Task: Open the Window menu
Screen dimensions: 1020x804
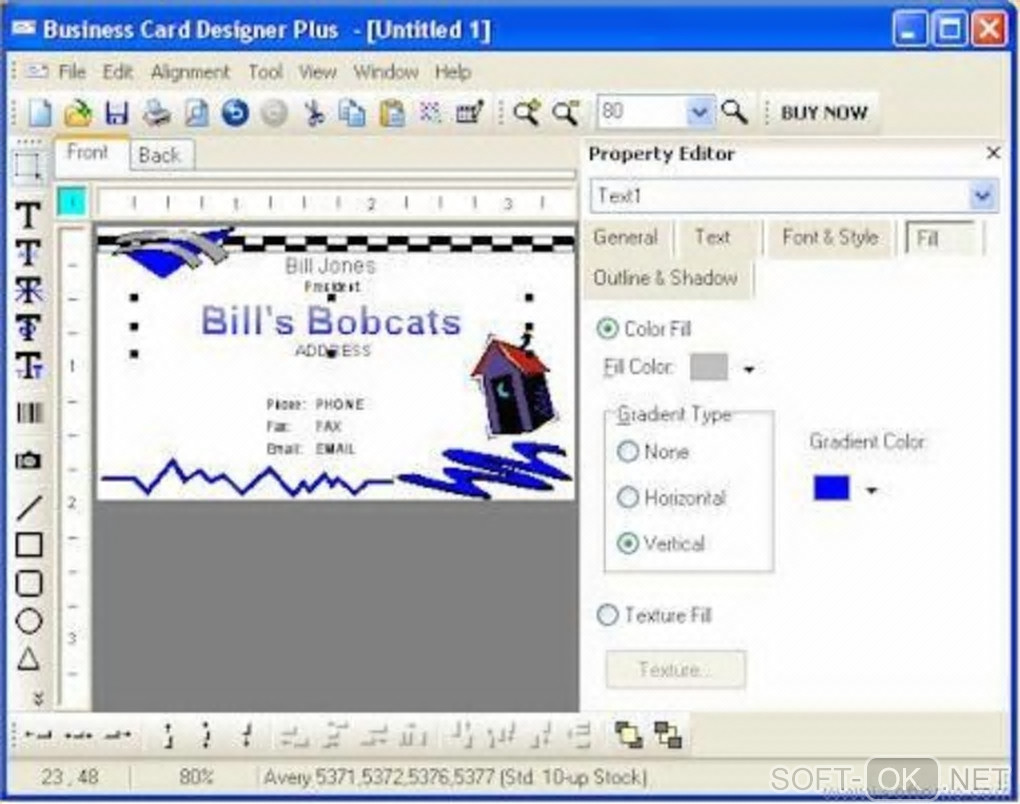Action: click(x=386, y=72)
